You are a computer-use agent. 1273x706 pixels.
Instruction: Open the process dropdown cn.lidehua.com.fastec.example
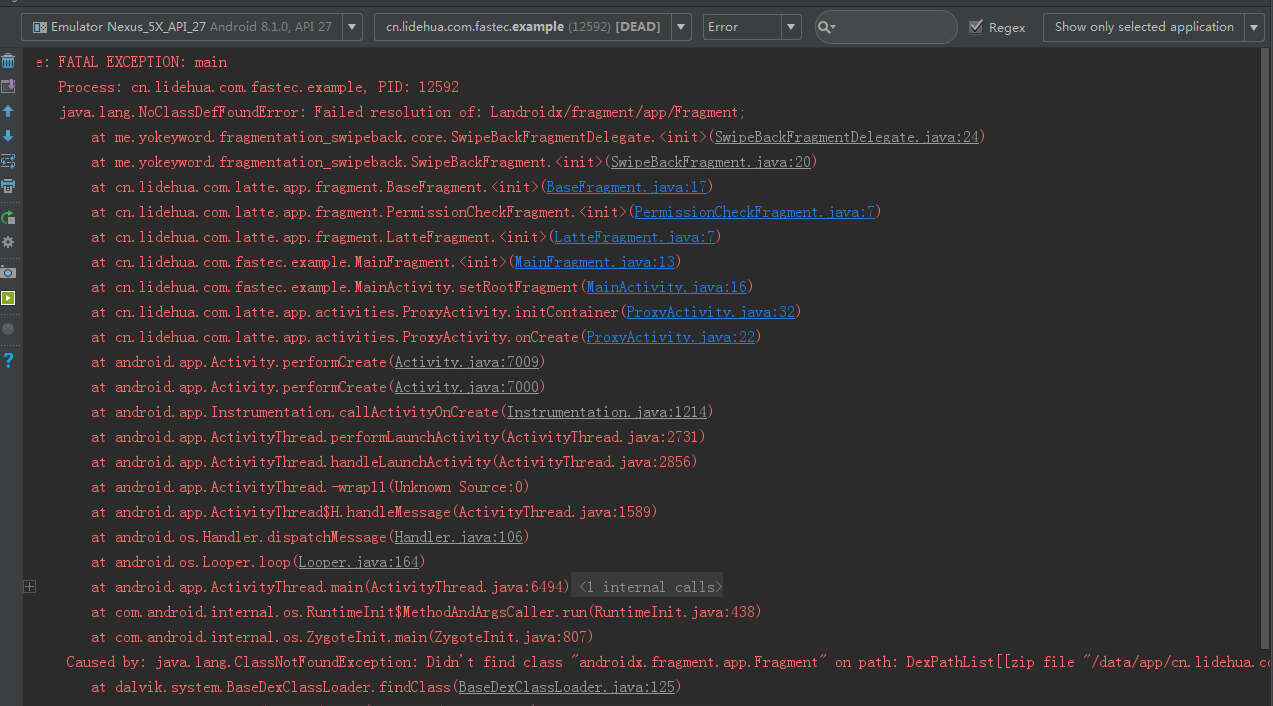tap(532, 27)
